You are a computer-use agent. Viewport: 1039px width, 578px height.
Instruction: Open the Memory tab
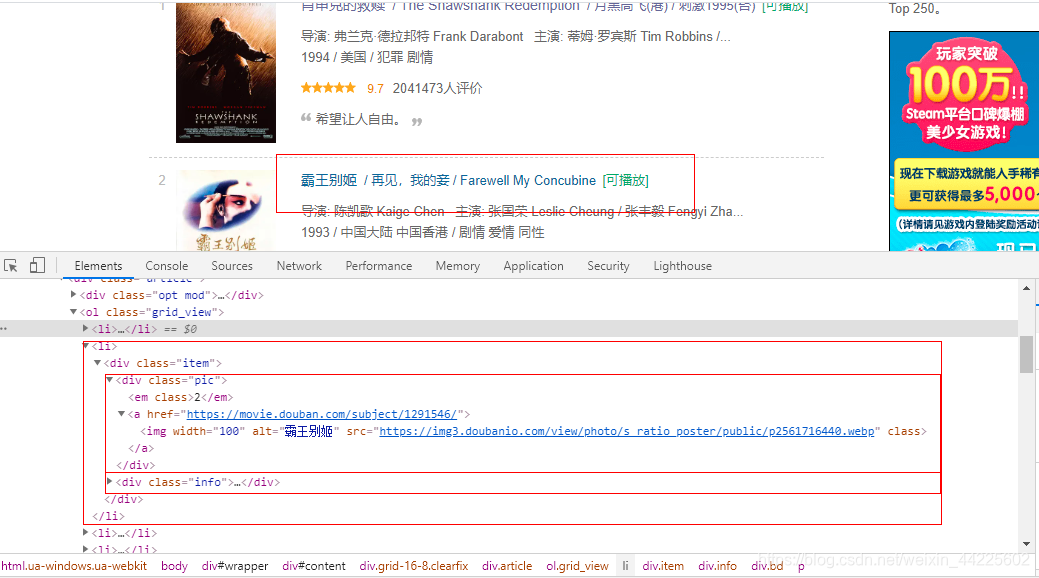click(x=457, y=266)
